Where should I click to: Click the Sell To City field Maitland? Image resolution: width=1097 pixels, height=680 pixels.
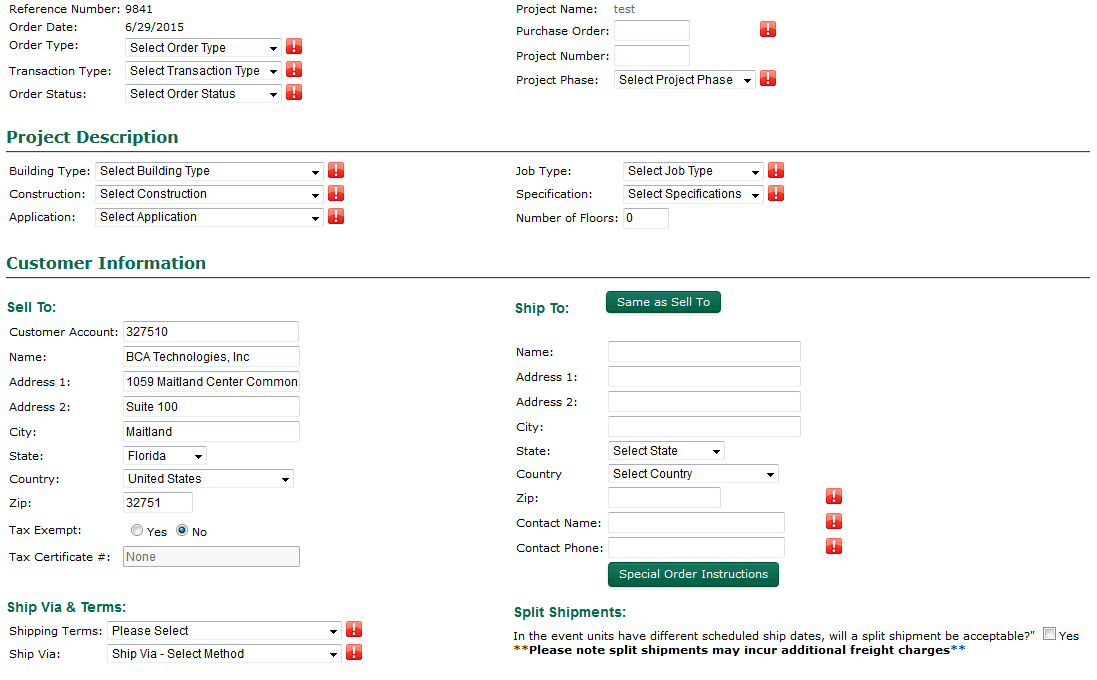211,432
